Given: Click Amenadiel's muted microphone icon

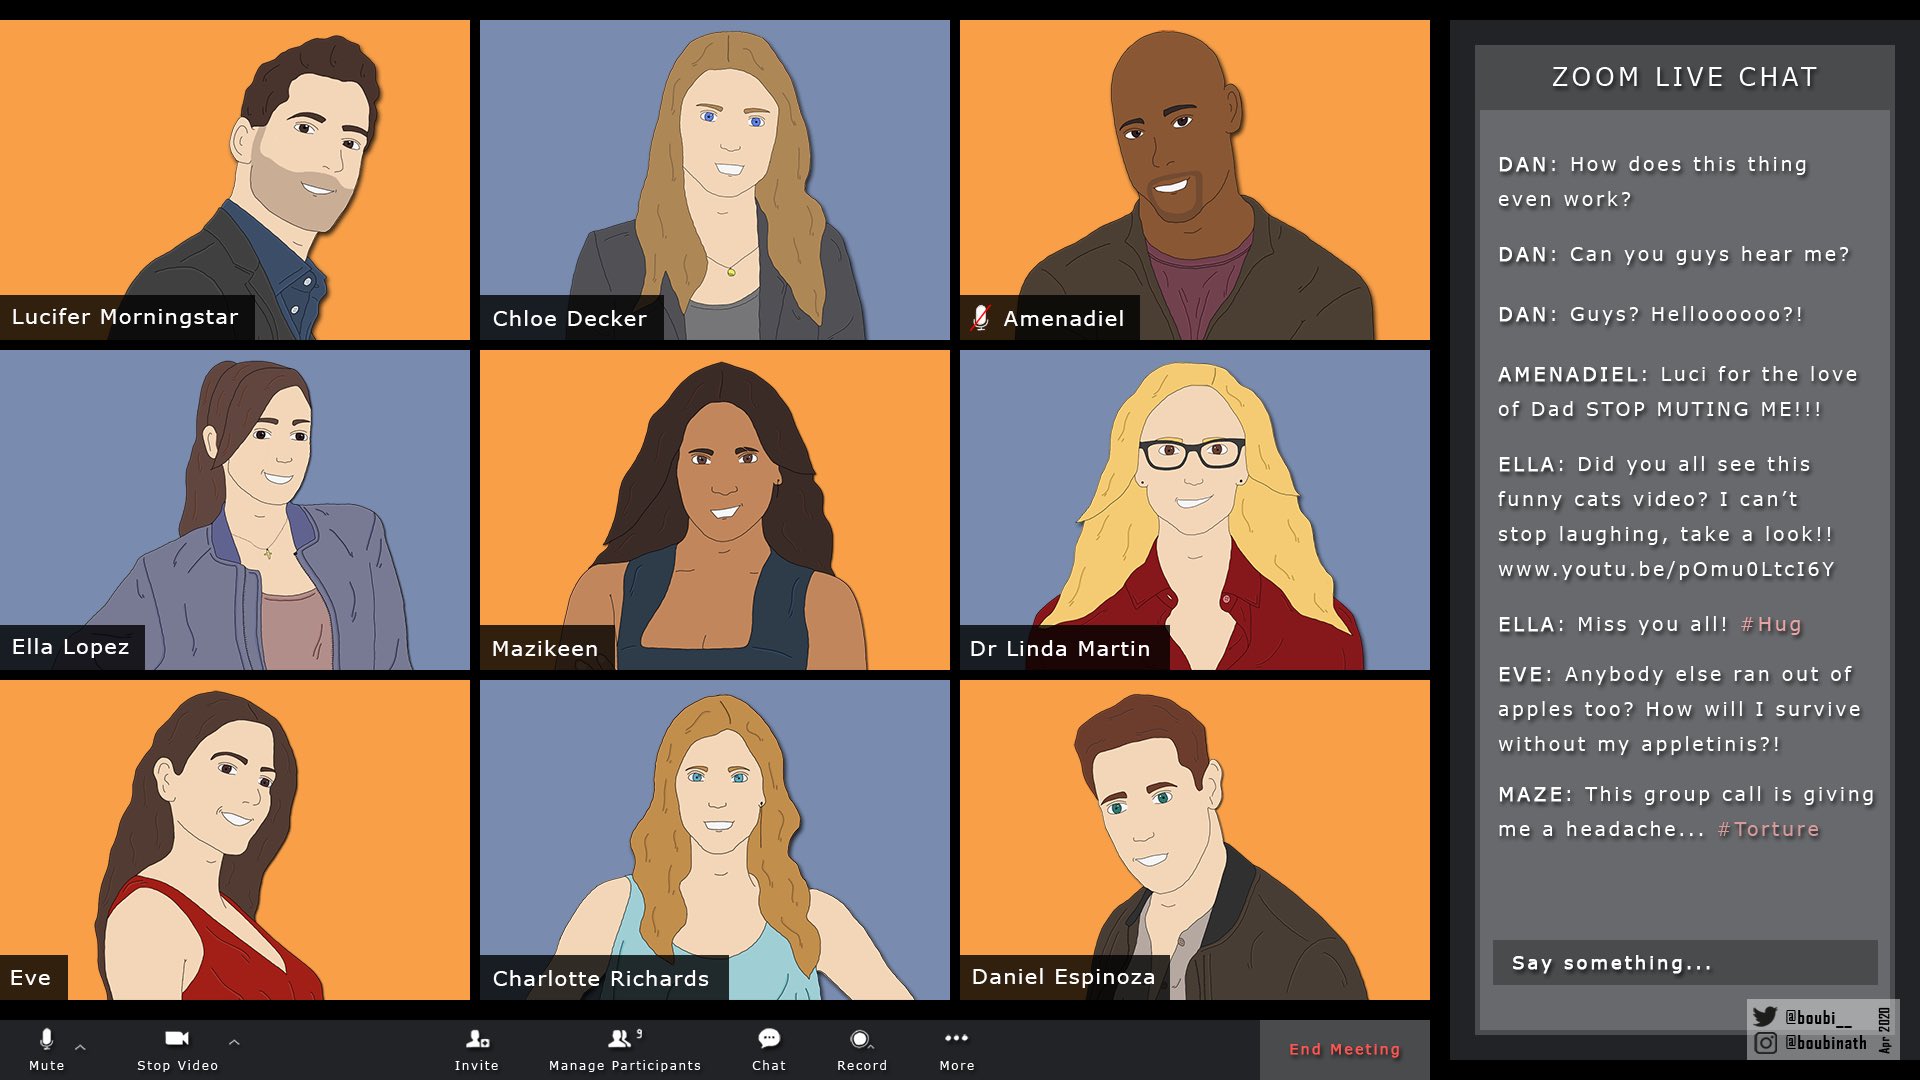Looking at the screenshot, I should 980,318.
